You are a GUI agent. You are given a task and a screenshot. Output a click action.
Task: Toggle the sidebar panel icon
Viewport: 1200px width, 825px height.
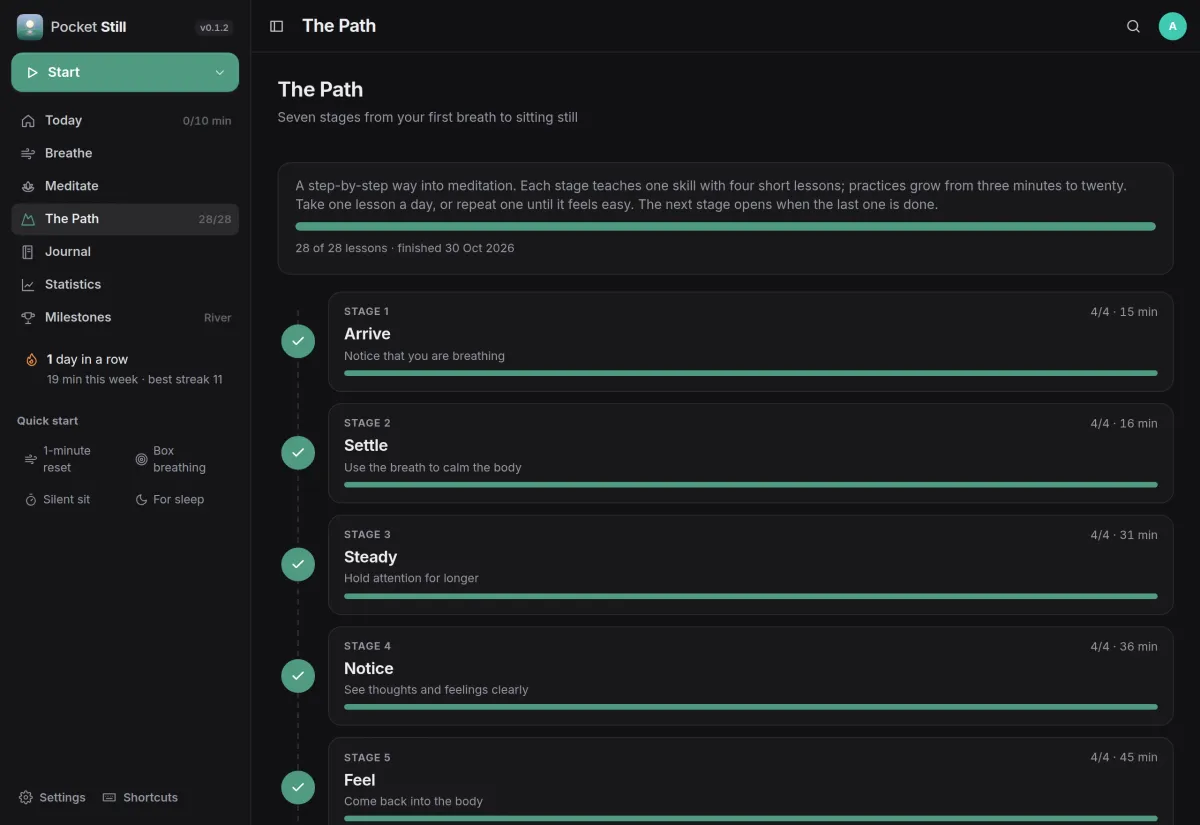[277, 26]
